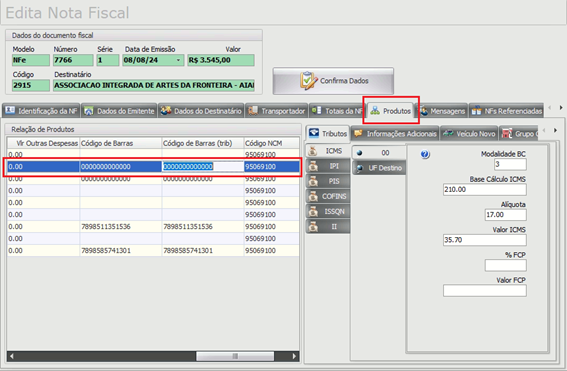Click the empty % FCP field
Screen dimensions: 567x371
click(506, 265)
